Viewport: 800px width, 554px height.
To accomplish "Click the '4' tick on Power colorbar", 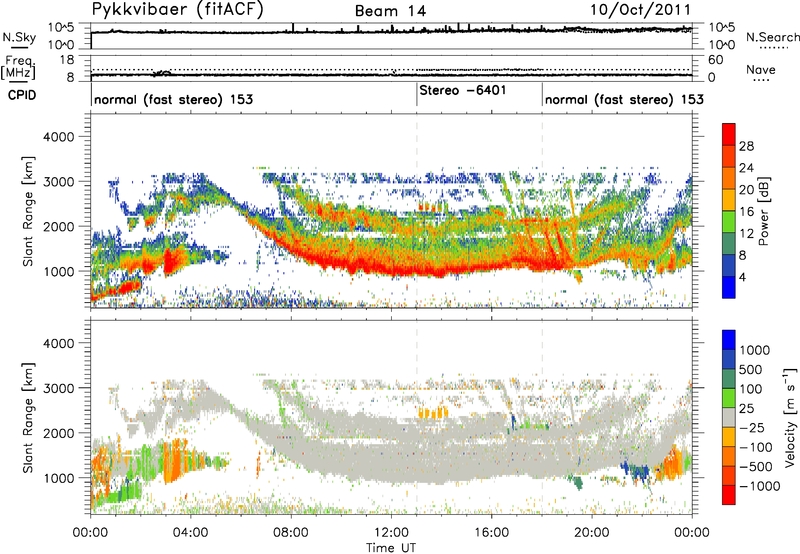I will point(743,277).
